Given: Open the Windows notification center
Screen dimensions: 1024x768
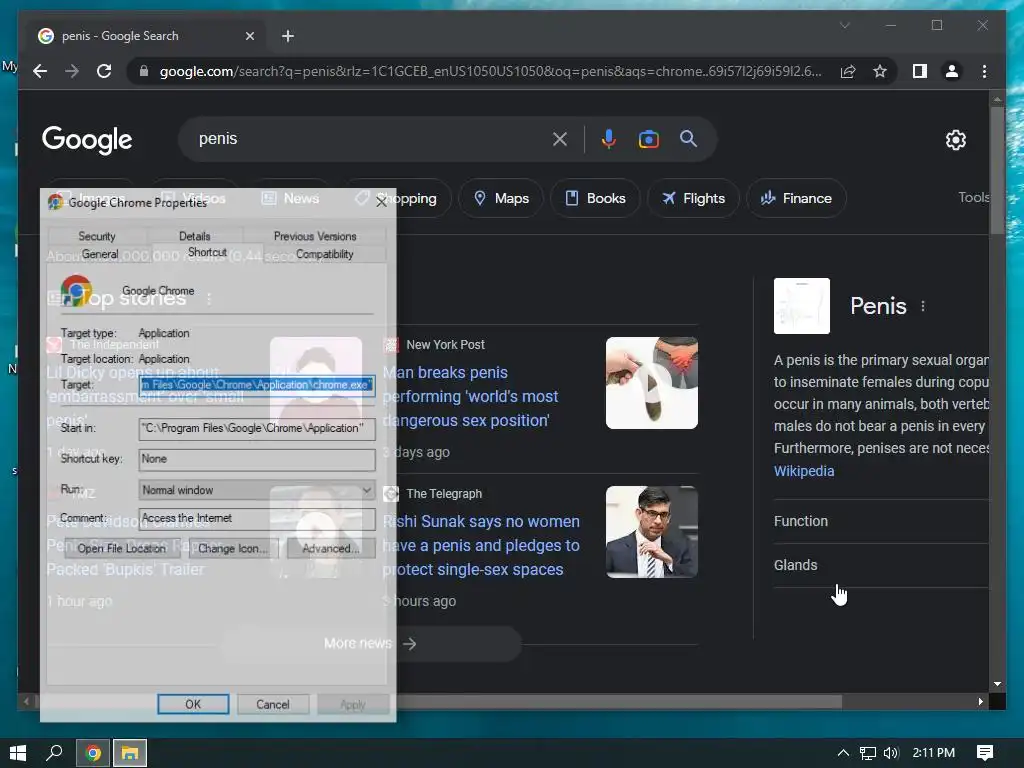Looking at the screenshot, I should [985, 753].
